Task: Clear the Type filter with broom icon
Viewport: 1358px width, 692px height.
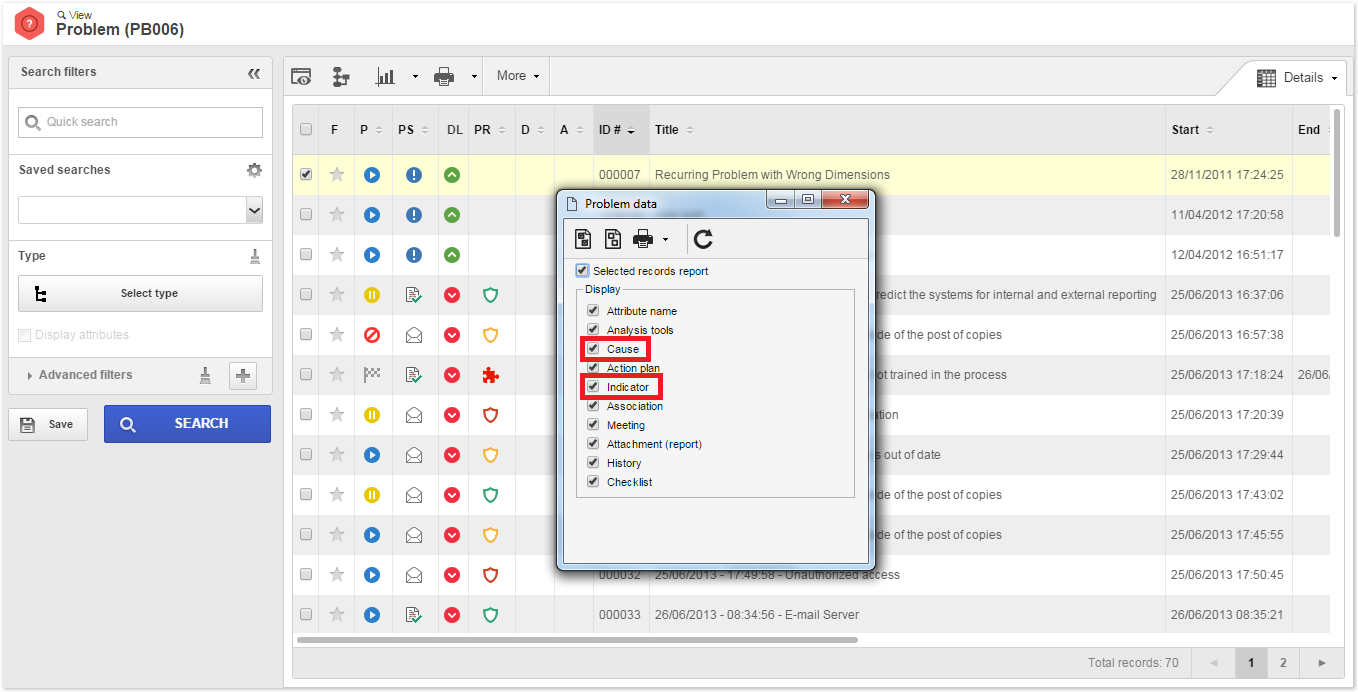Action: [x=255, y=256]
